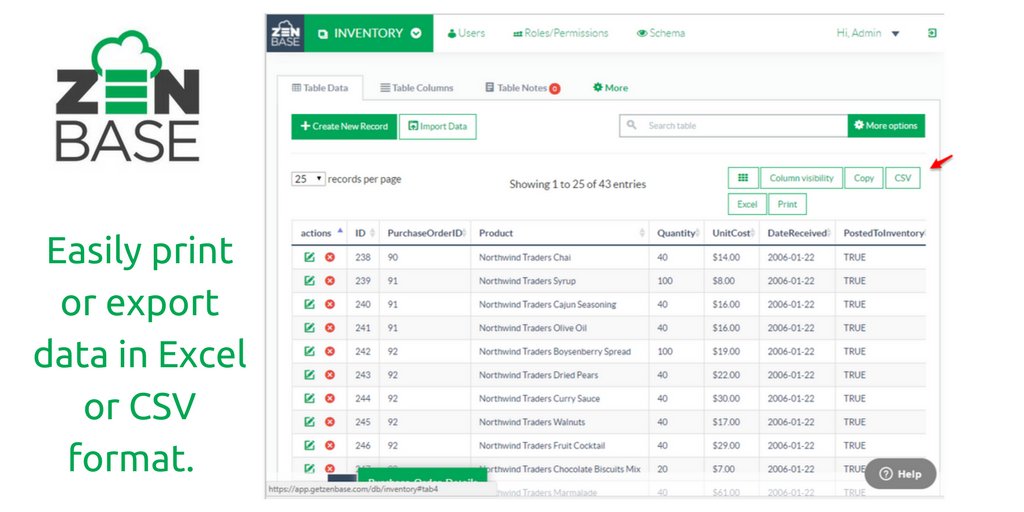The width and height of the screenshot is (1024, 512).
Task: Edit record 241 Olive Oil
Action: tap(310, 328)
